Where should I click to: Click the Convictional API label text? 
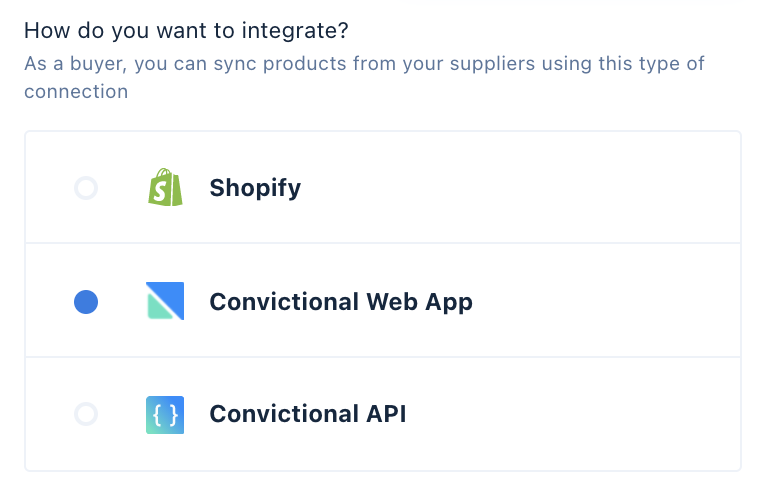click(308, 414)
